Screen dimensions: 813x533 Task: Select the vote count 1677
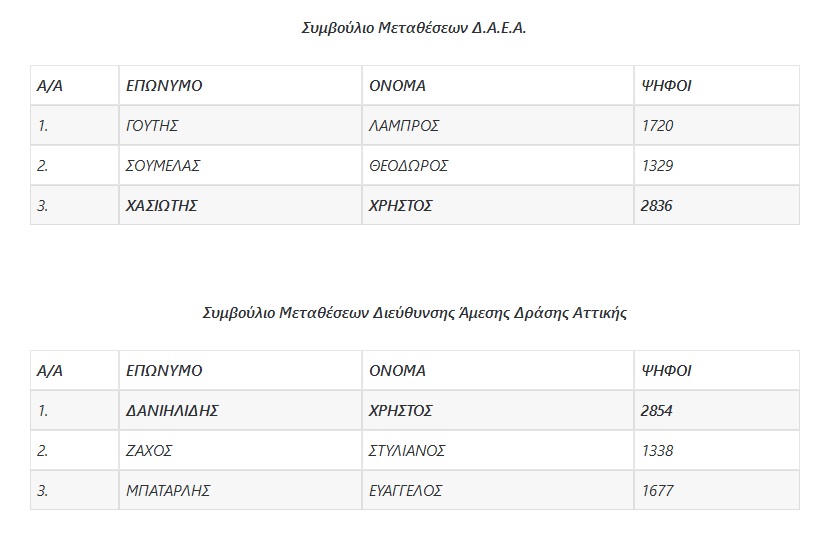657,491
